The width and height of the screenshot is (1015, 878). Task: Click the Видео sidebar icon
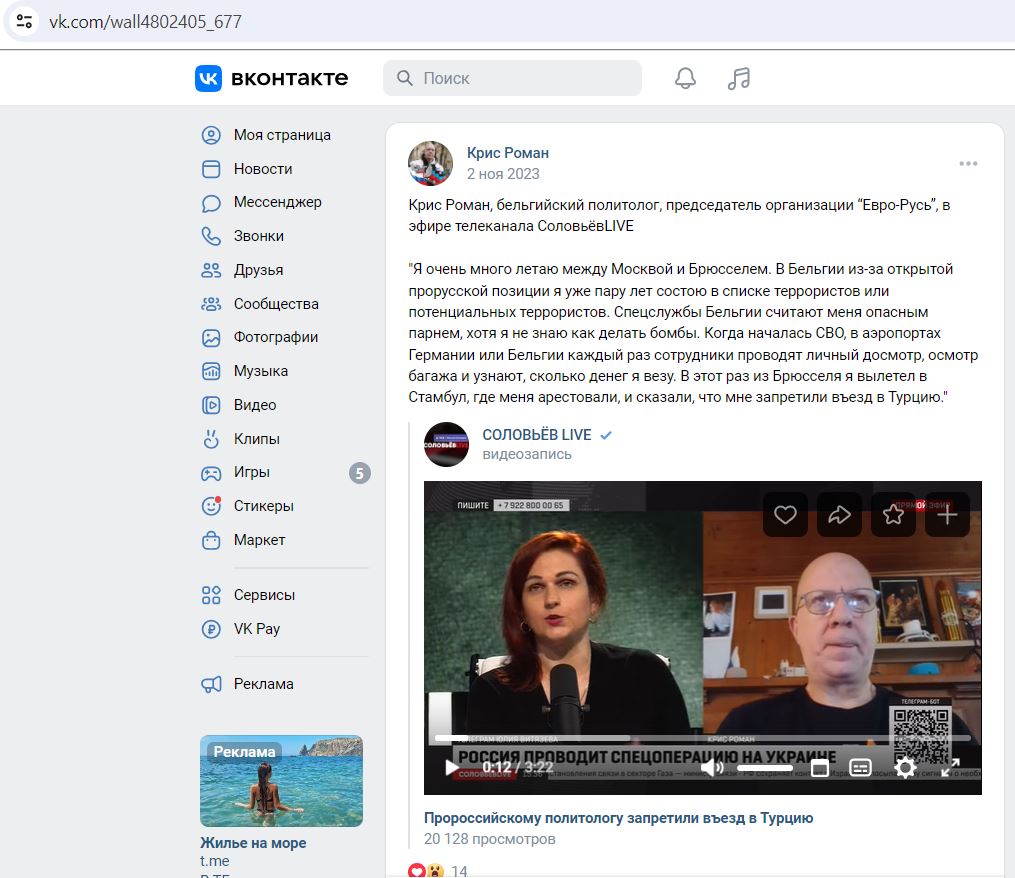tap(211, 405)
